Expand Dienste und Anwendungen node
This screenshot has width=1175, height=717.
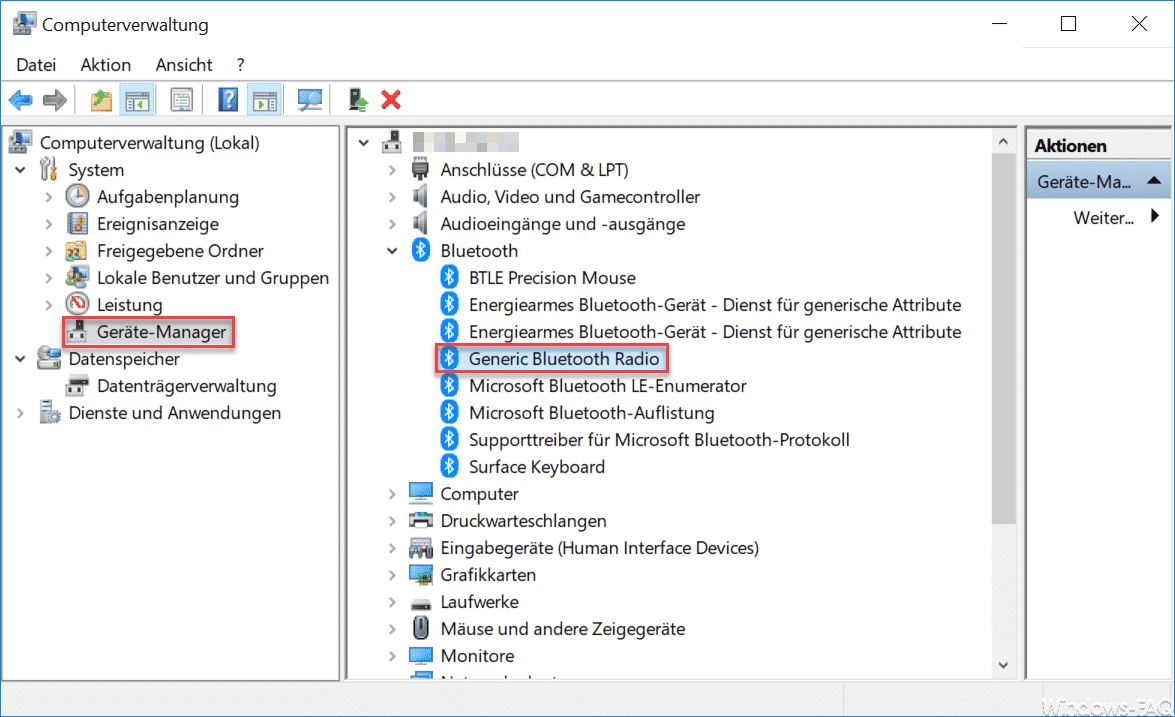tap(20, 413)
